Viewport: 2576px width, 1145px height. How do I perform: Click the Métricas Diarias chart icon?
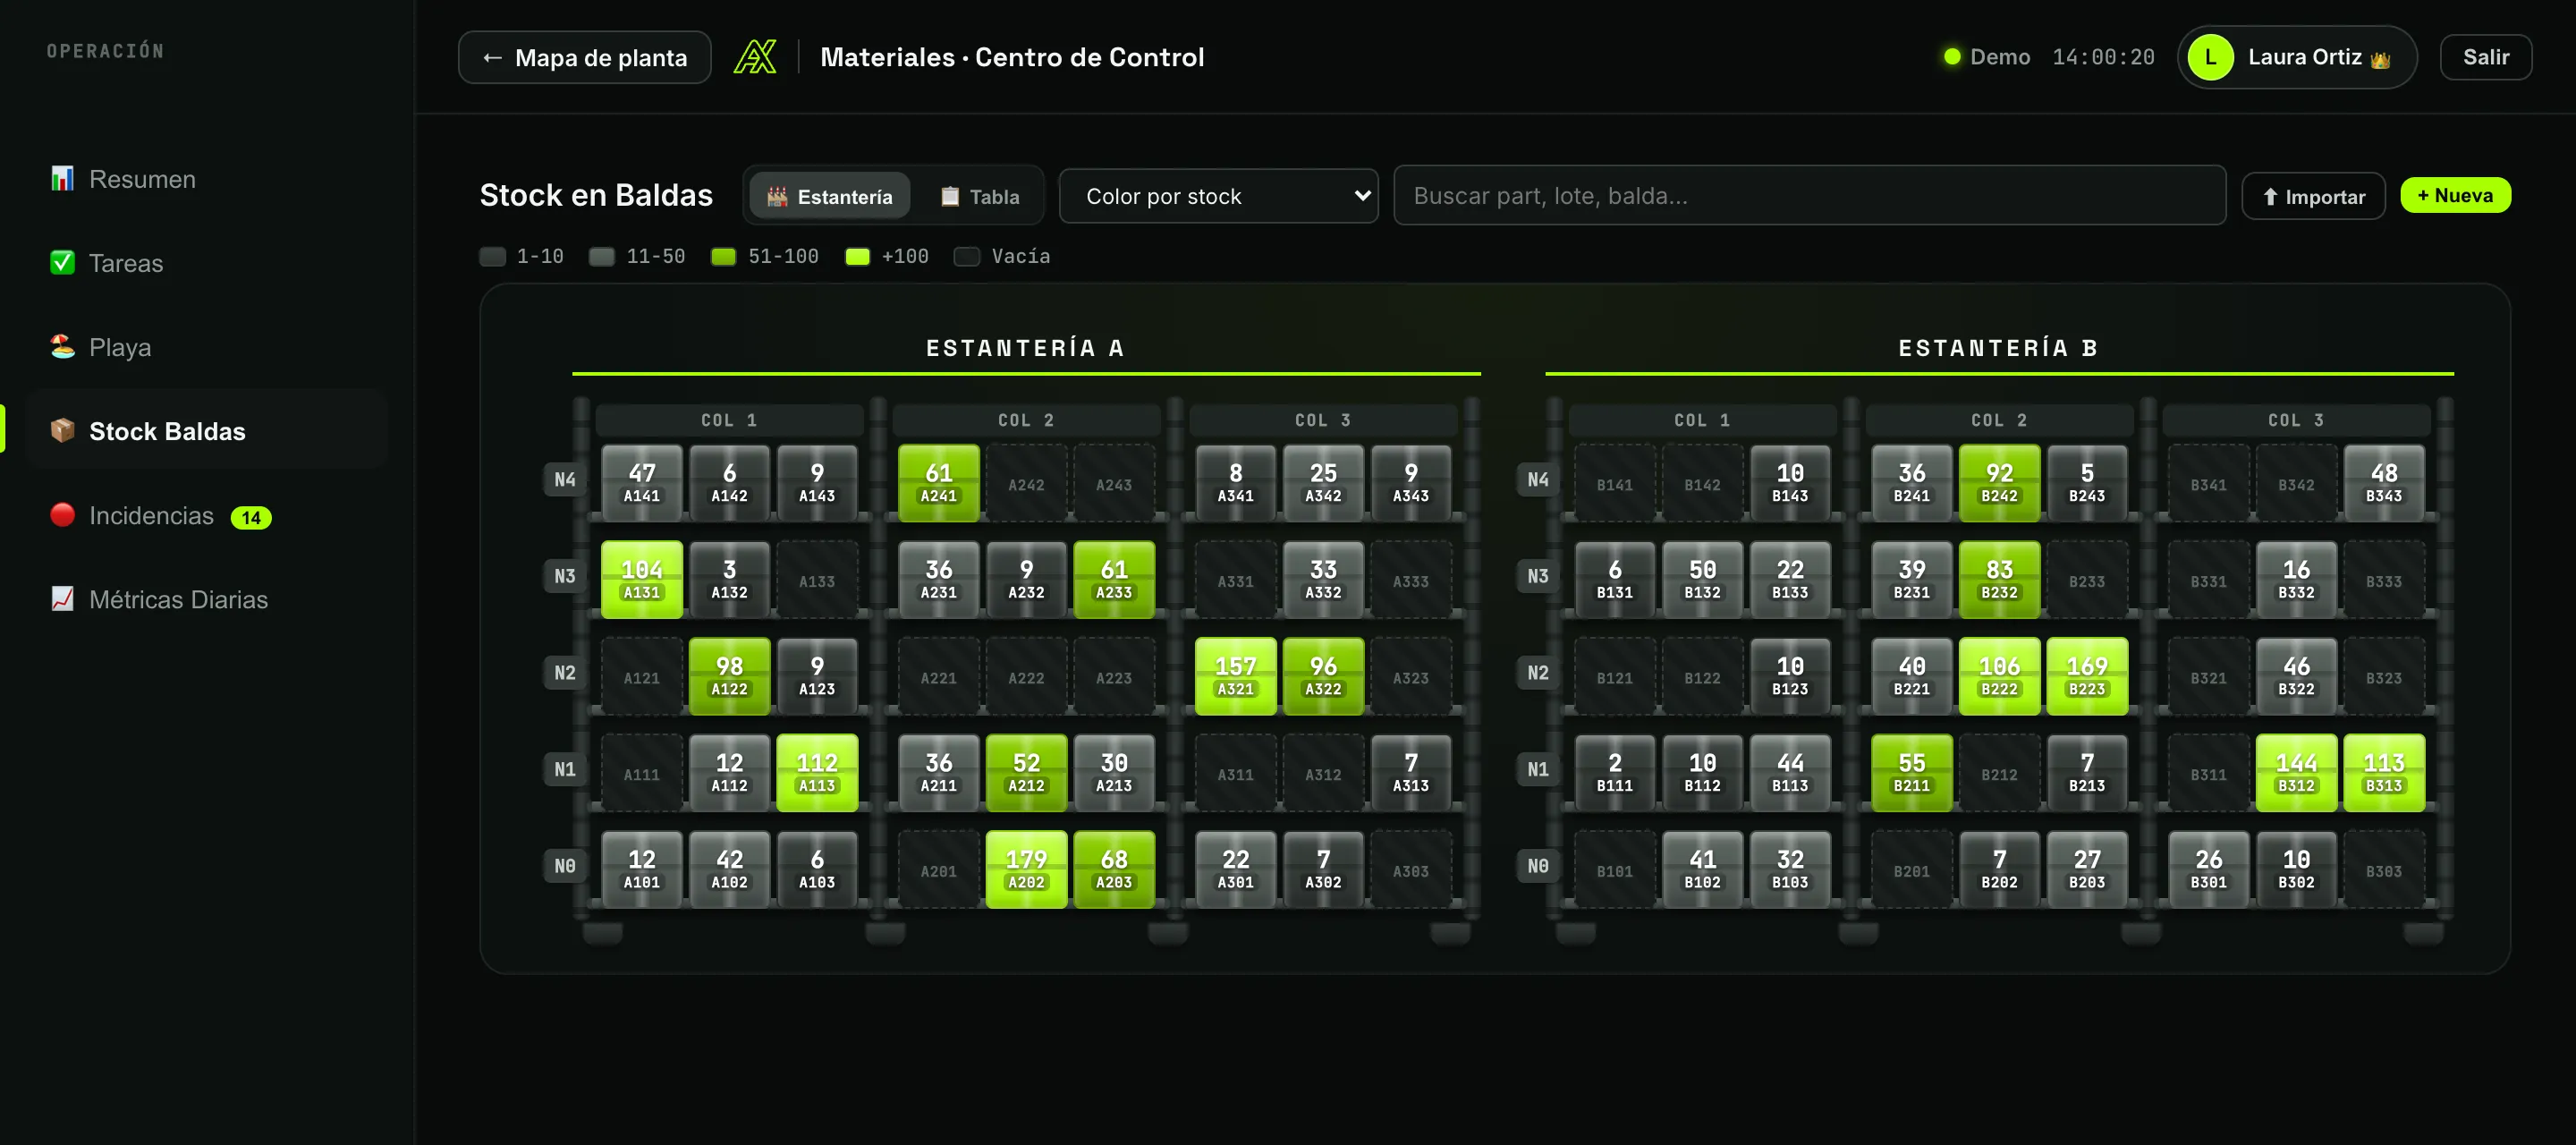tap(62, 599)
